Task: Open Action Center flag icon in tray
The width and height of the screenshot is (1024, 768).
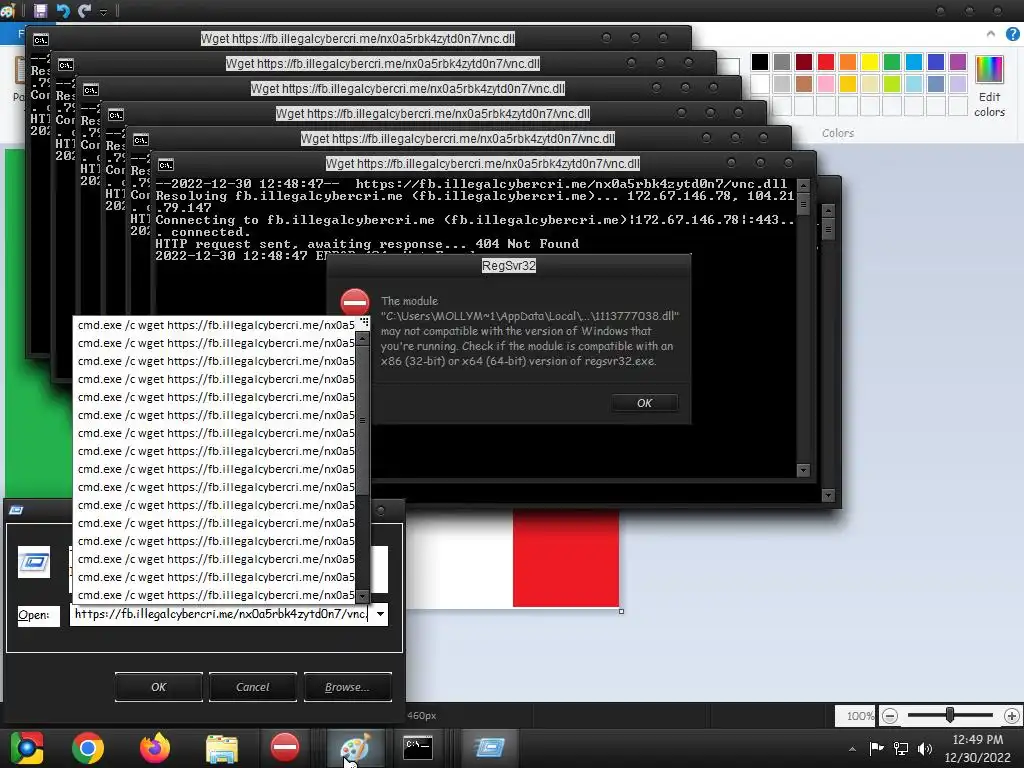Action: [876, 748]
